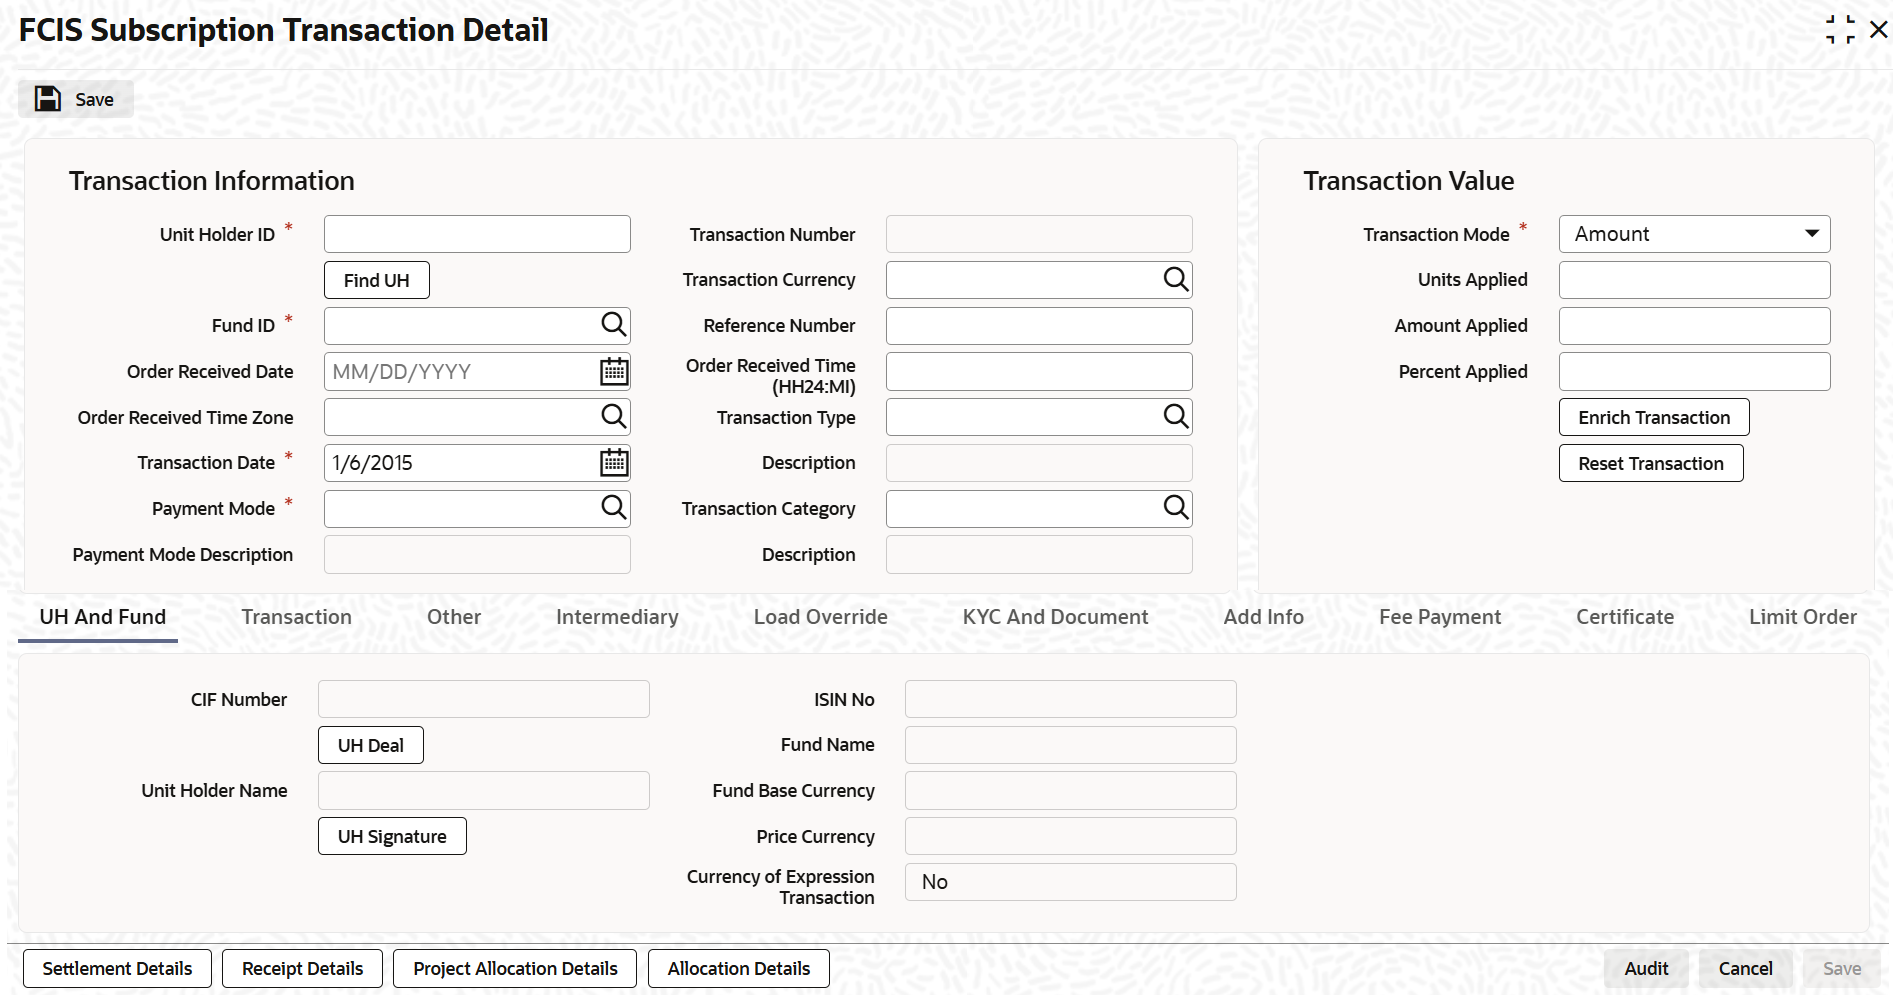Image resolution: width=1893 pixels, height=996 pixels.
Task: Click the Fund Name field
Action: coord(1070,745)
